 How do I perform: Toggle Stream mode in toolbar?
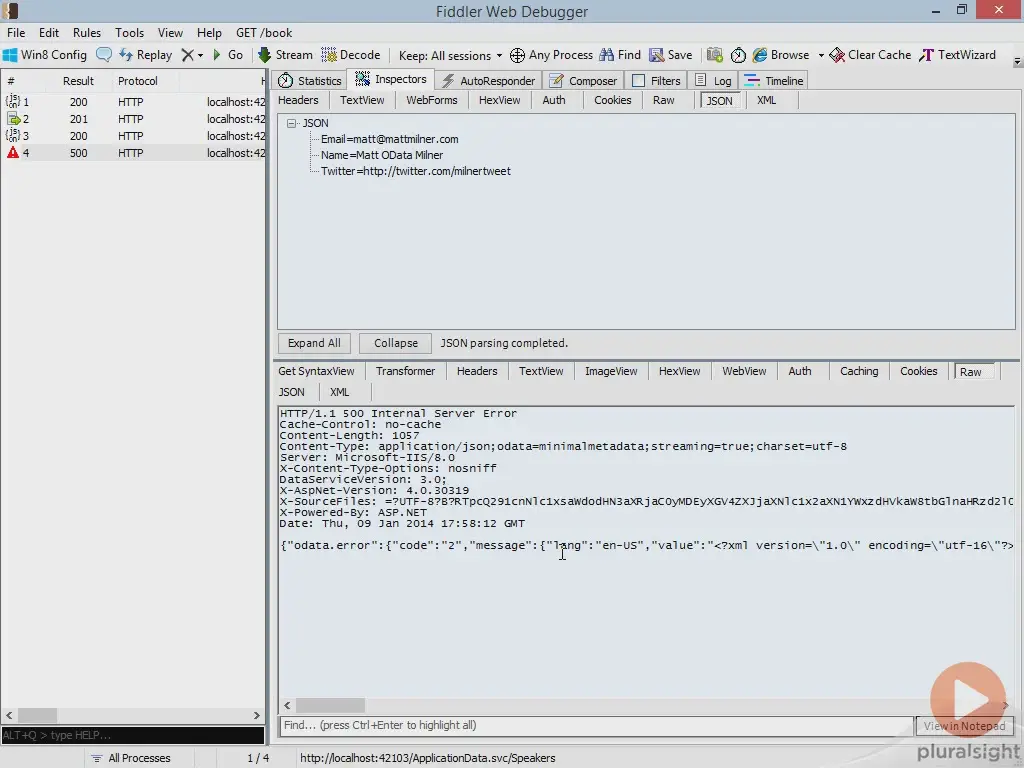tap(285, 55)
